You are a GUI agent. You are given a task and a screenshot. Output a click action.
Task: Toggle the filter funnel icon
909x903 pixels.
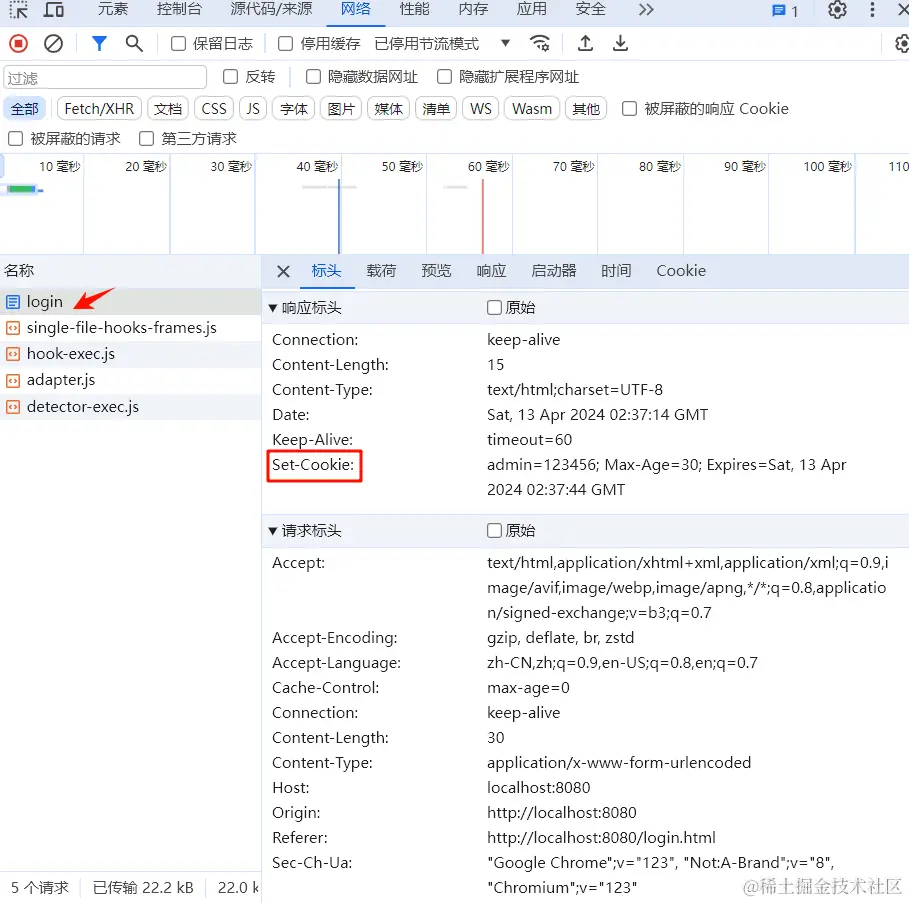(x=99, y=43)
